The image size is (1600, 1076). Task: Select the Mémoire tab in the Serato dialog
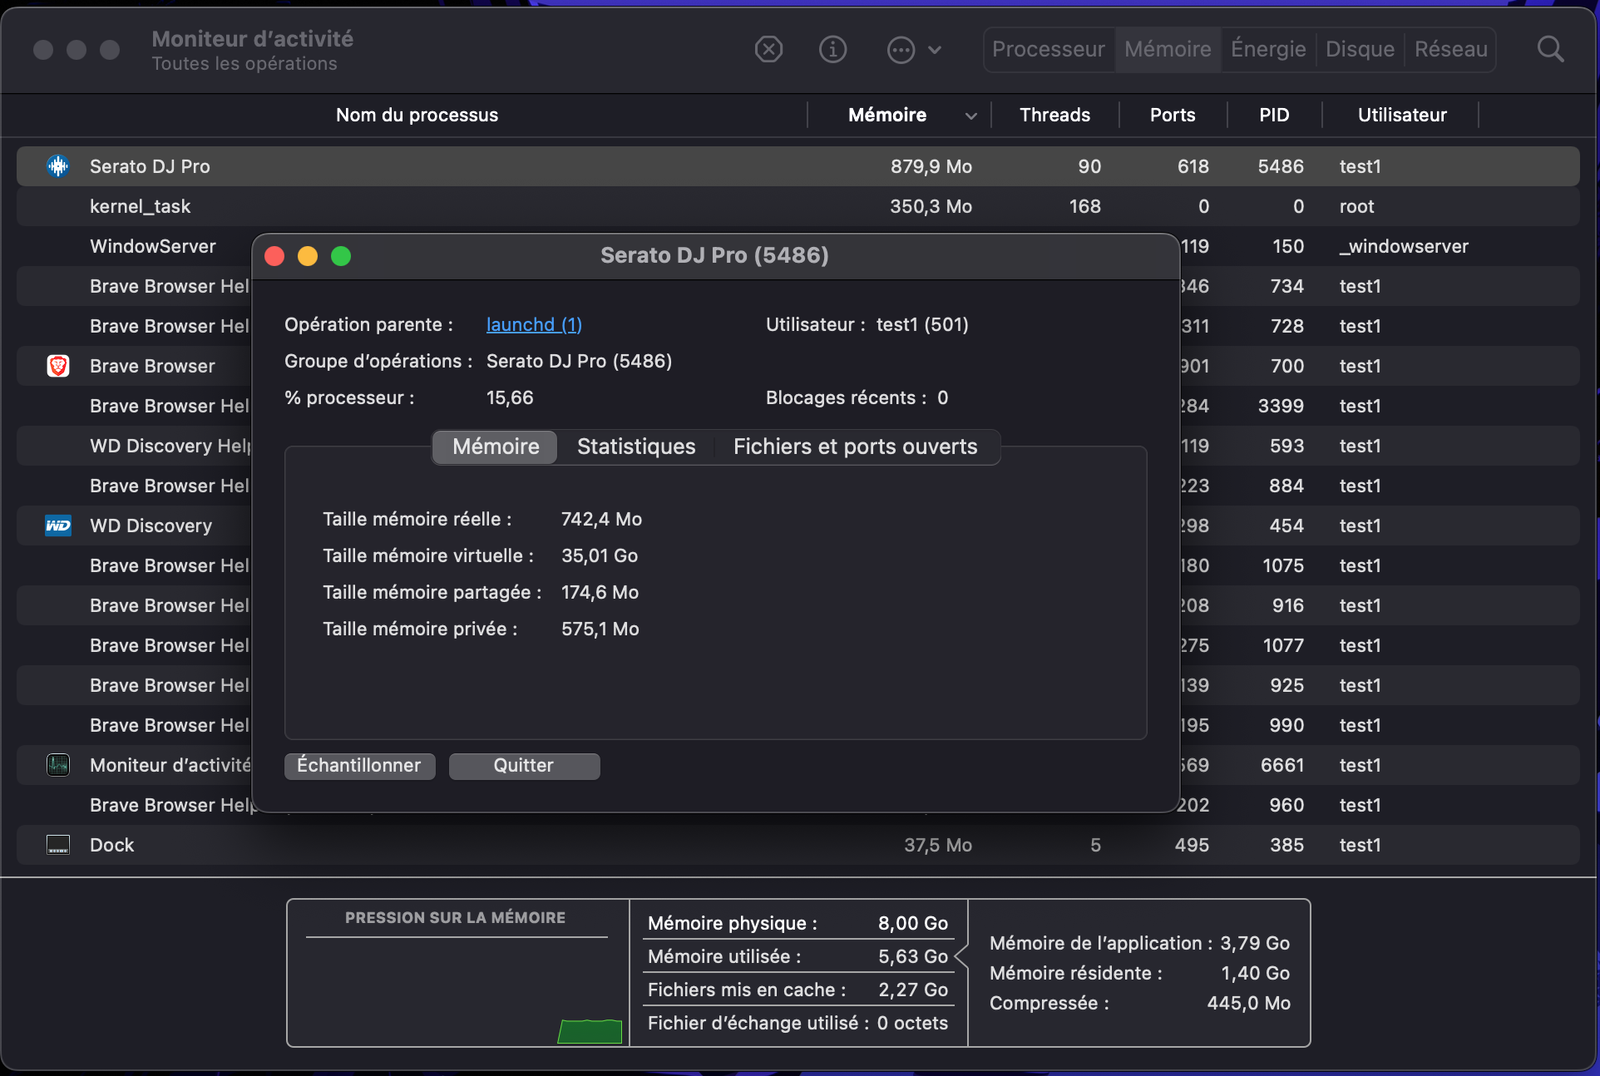tap(496, 447)
